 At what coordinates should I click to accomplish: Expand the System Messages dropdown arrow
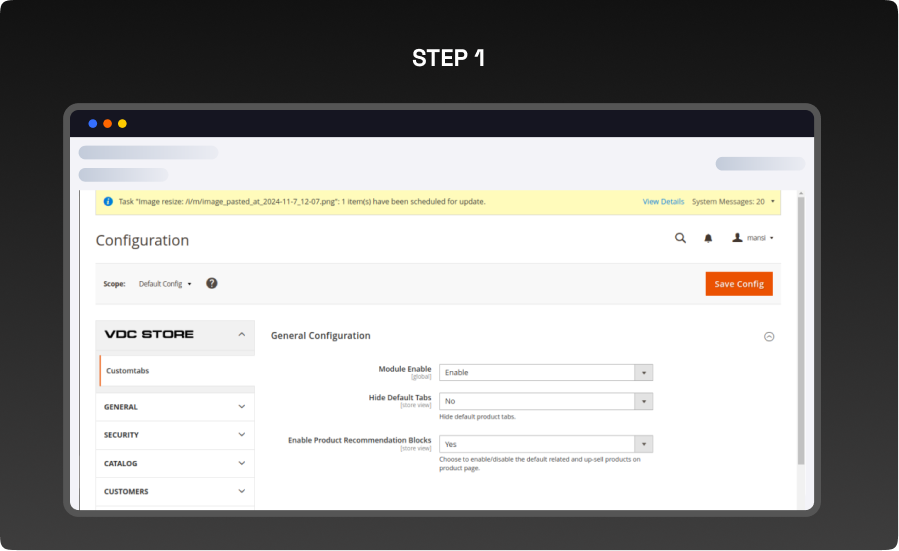pos(773,201)
